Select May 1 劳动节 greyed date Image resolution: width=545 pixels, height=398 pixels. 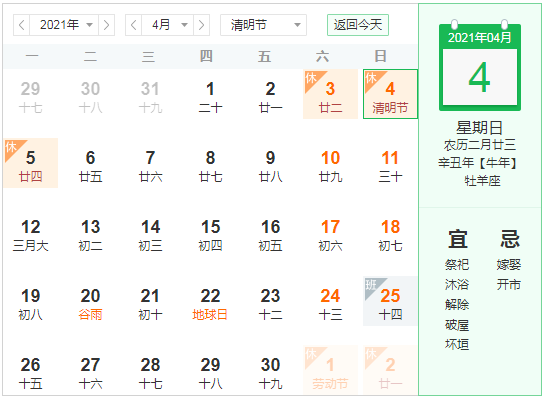331,370
